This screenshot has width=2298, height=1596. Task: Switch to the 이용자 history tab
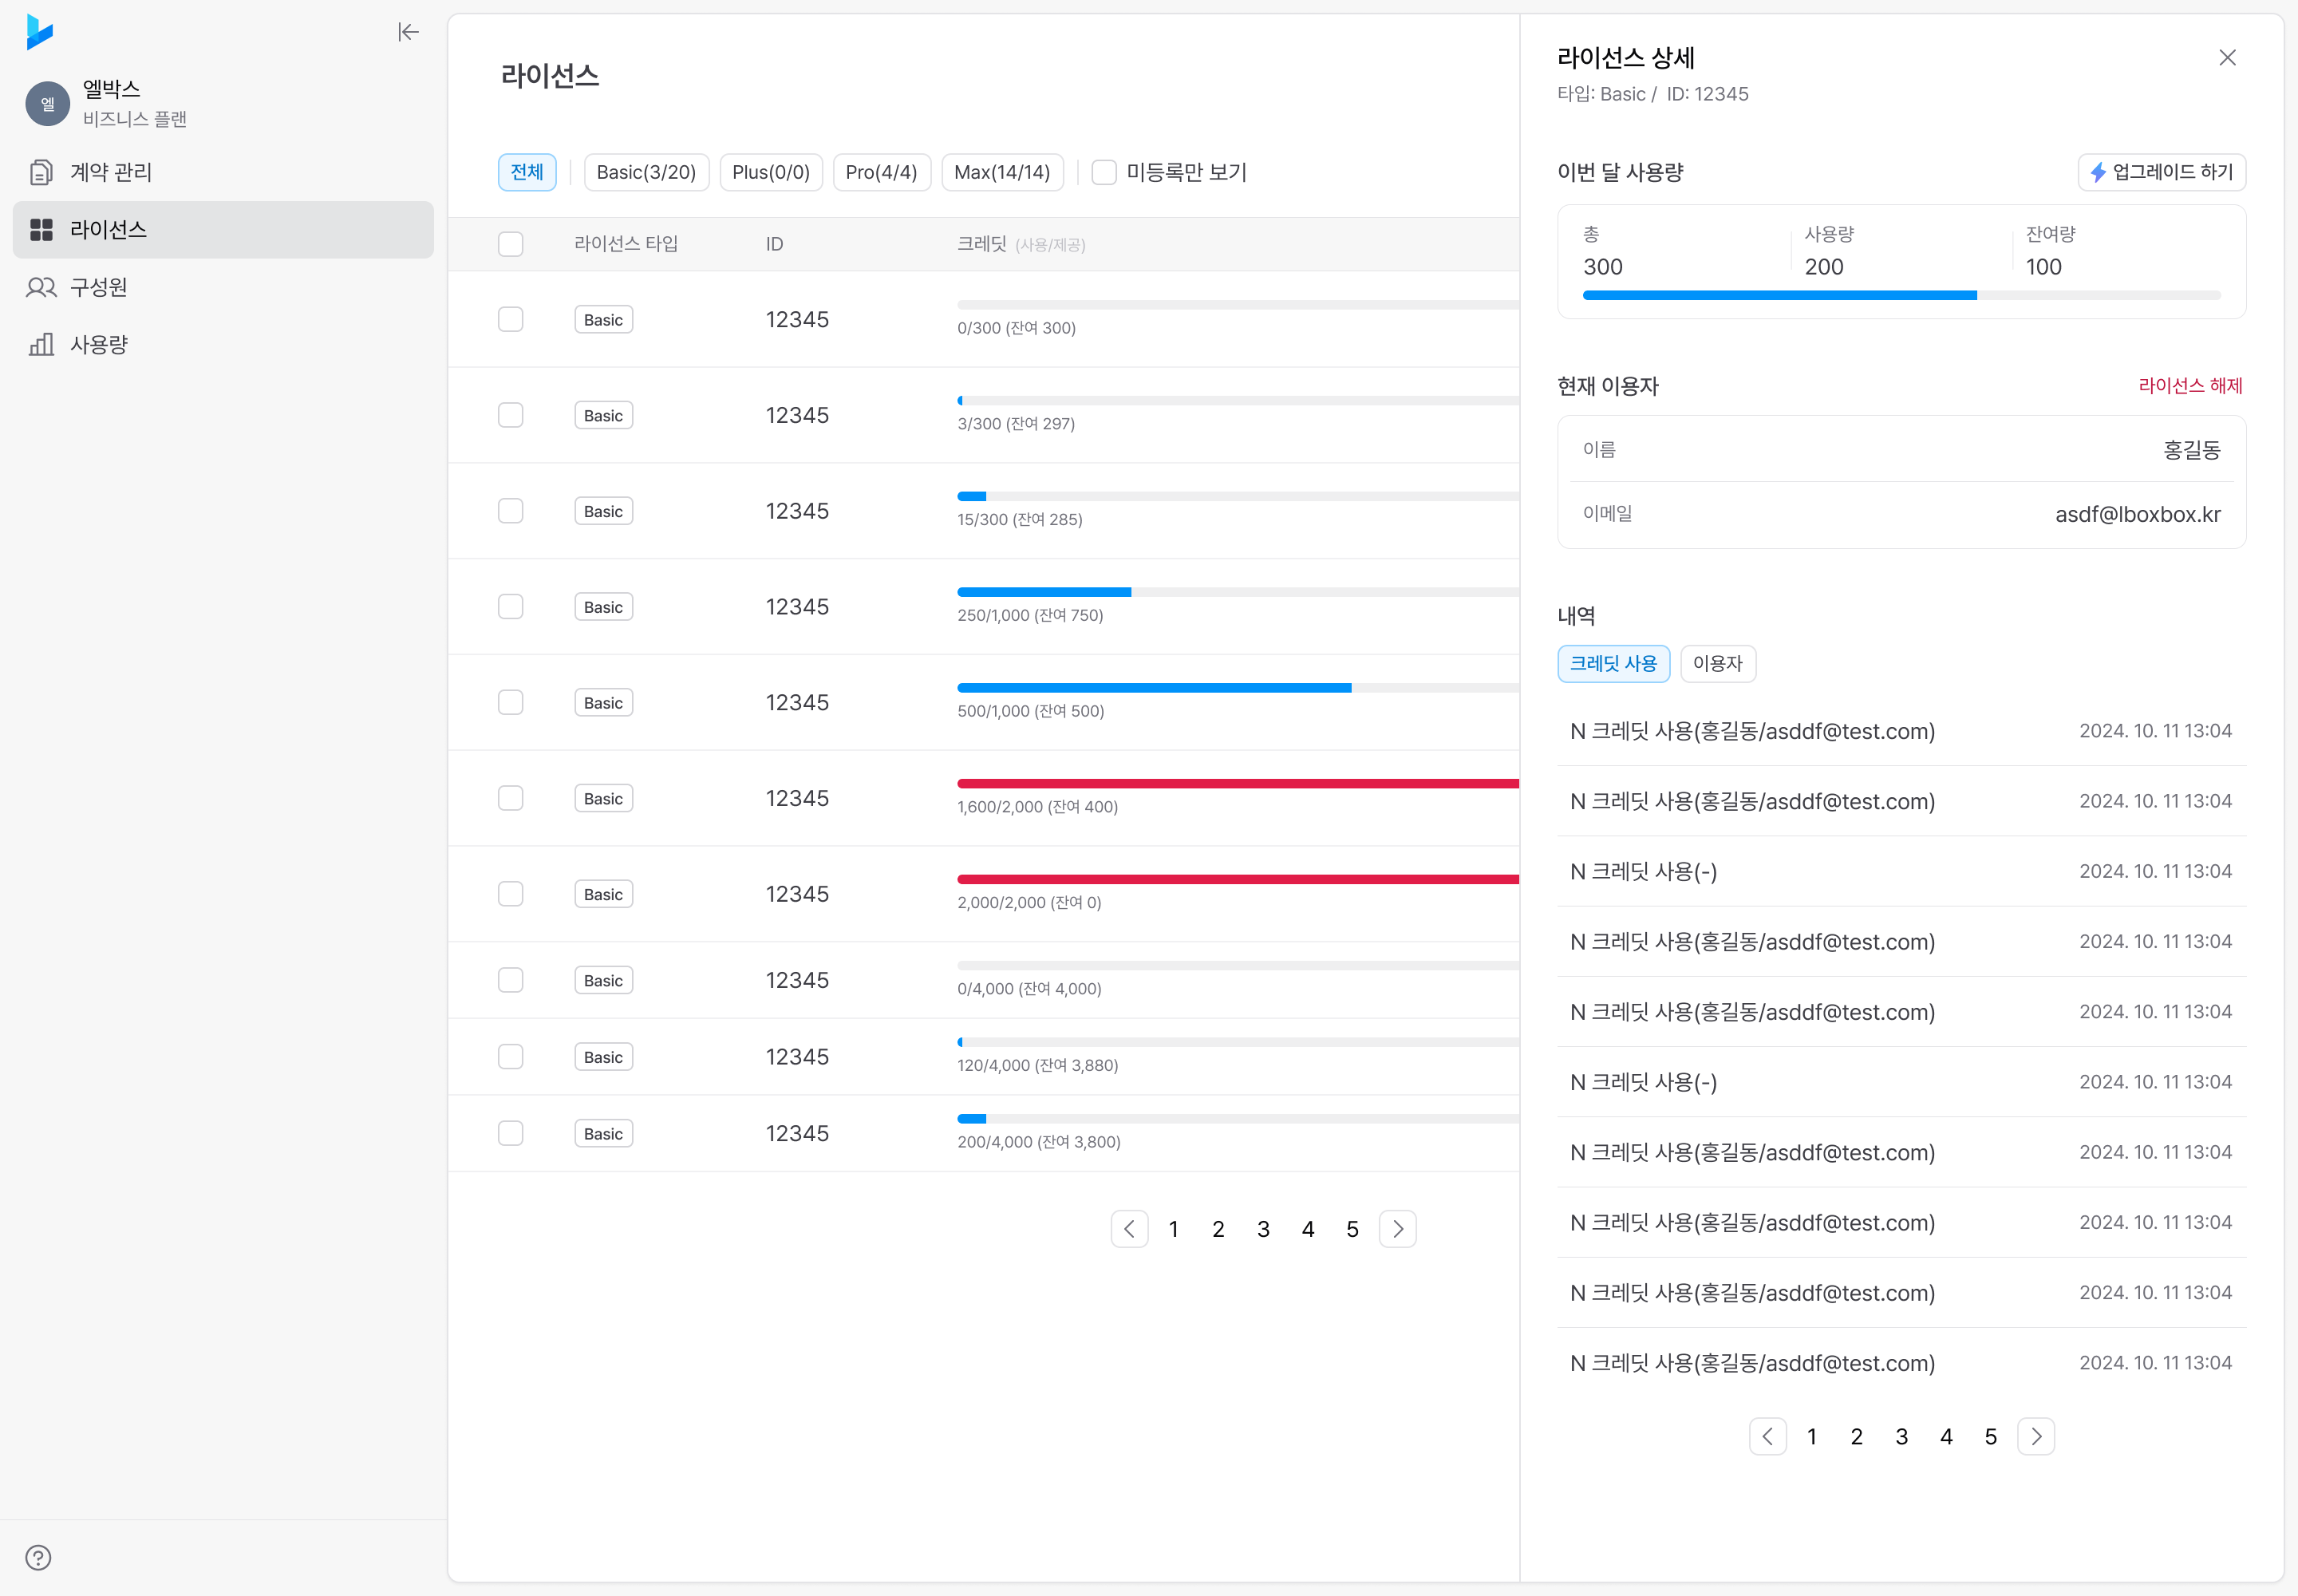(x=1717, y=663)
